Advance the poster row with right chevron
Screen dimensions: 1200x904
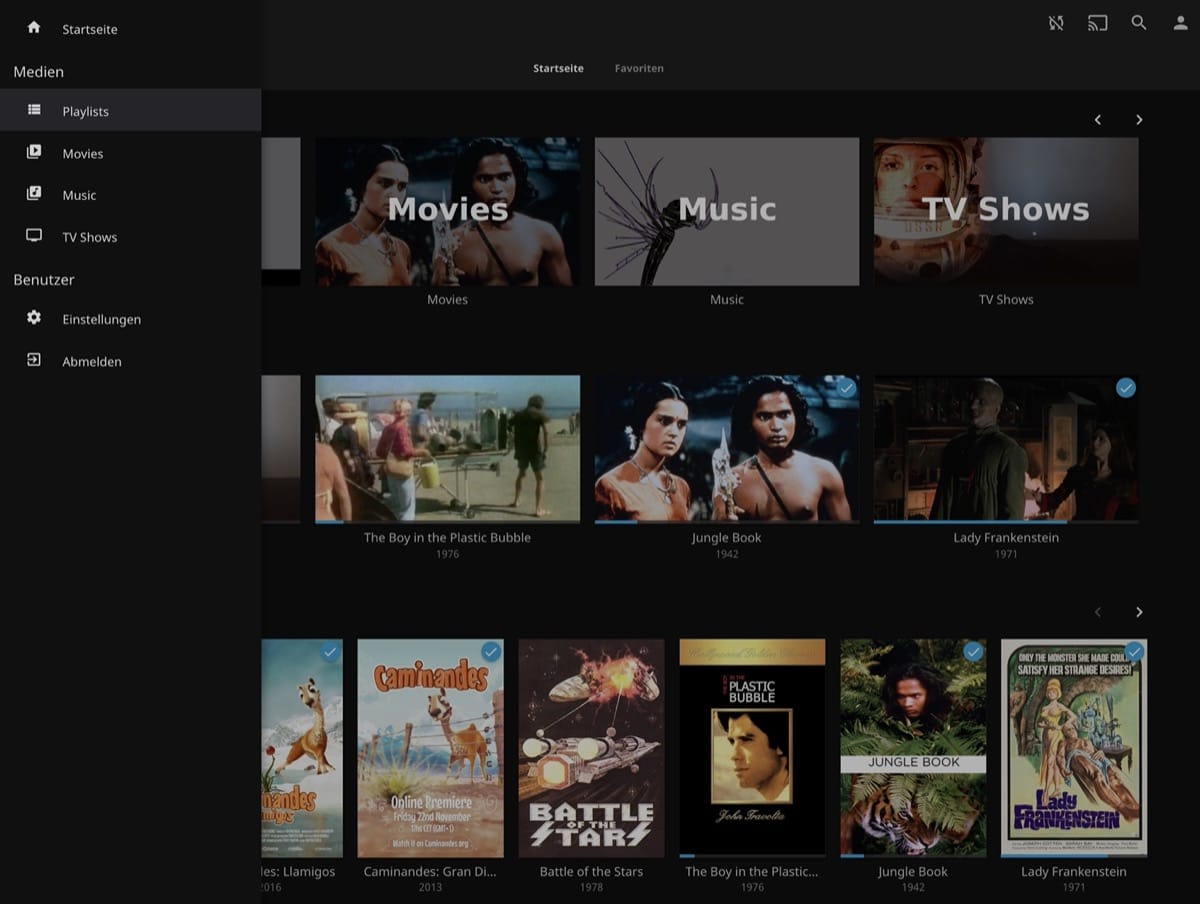tap(1139, 612)
